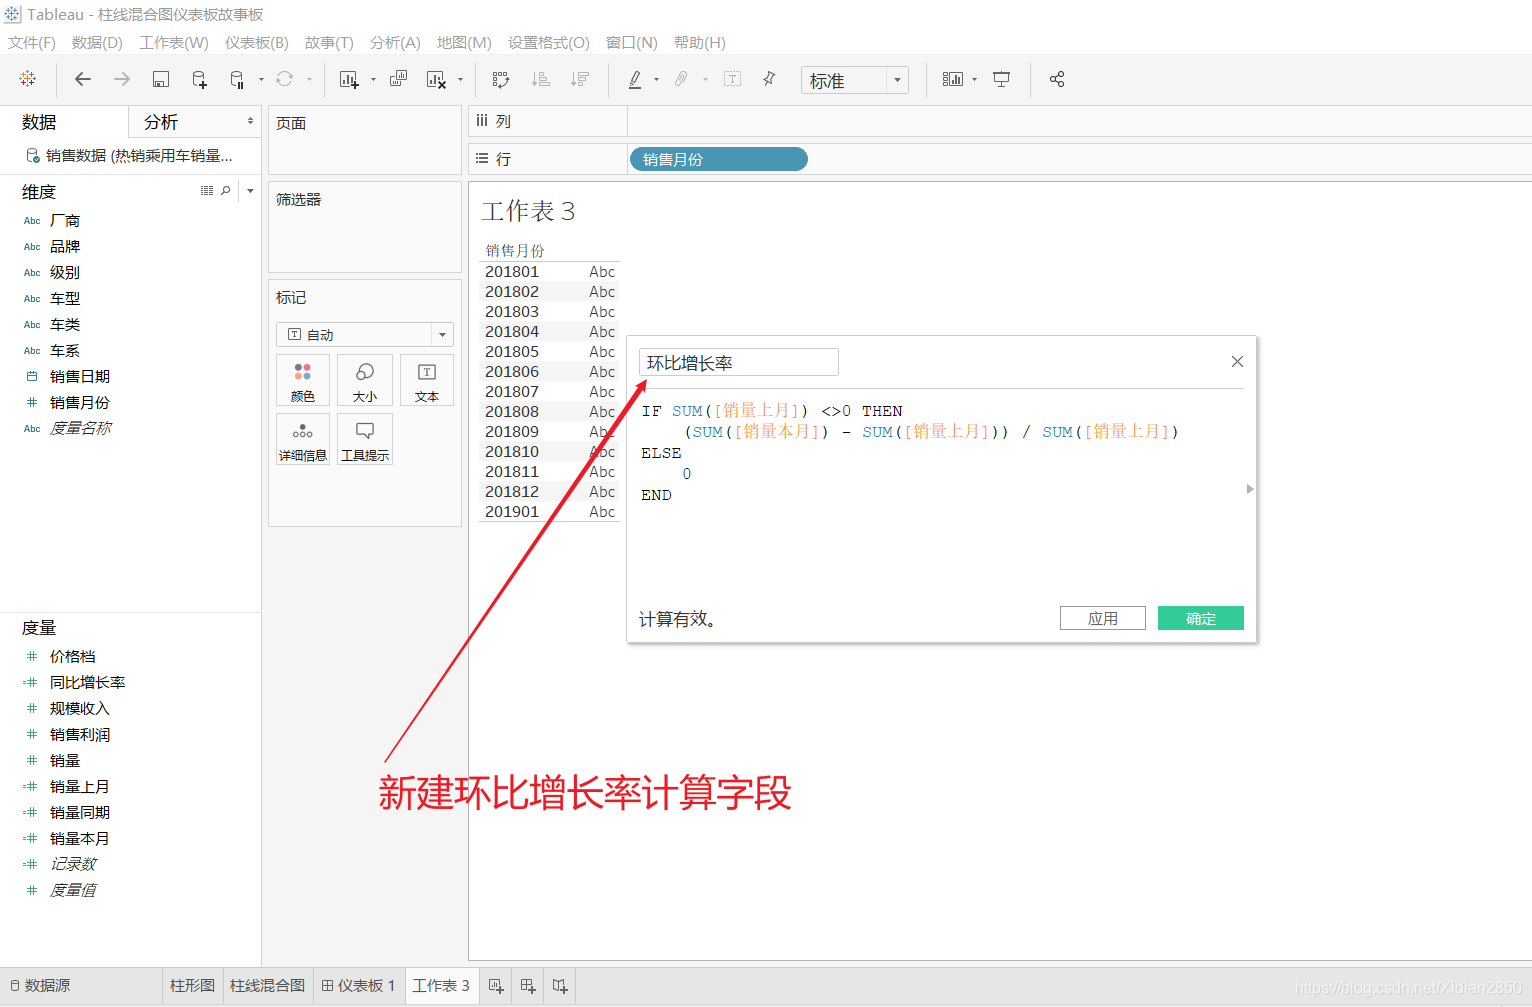The image size is (1532, 1007).
Task: Select the 厂商 dimension field
Action: pyautogui.click(x=65, y=221)
